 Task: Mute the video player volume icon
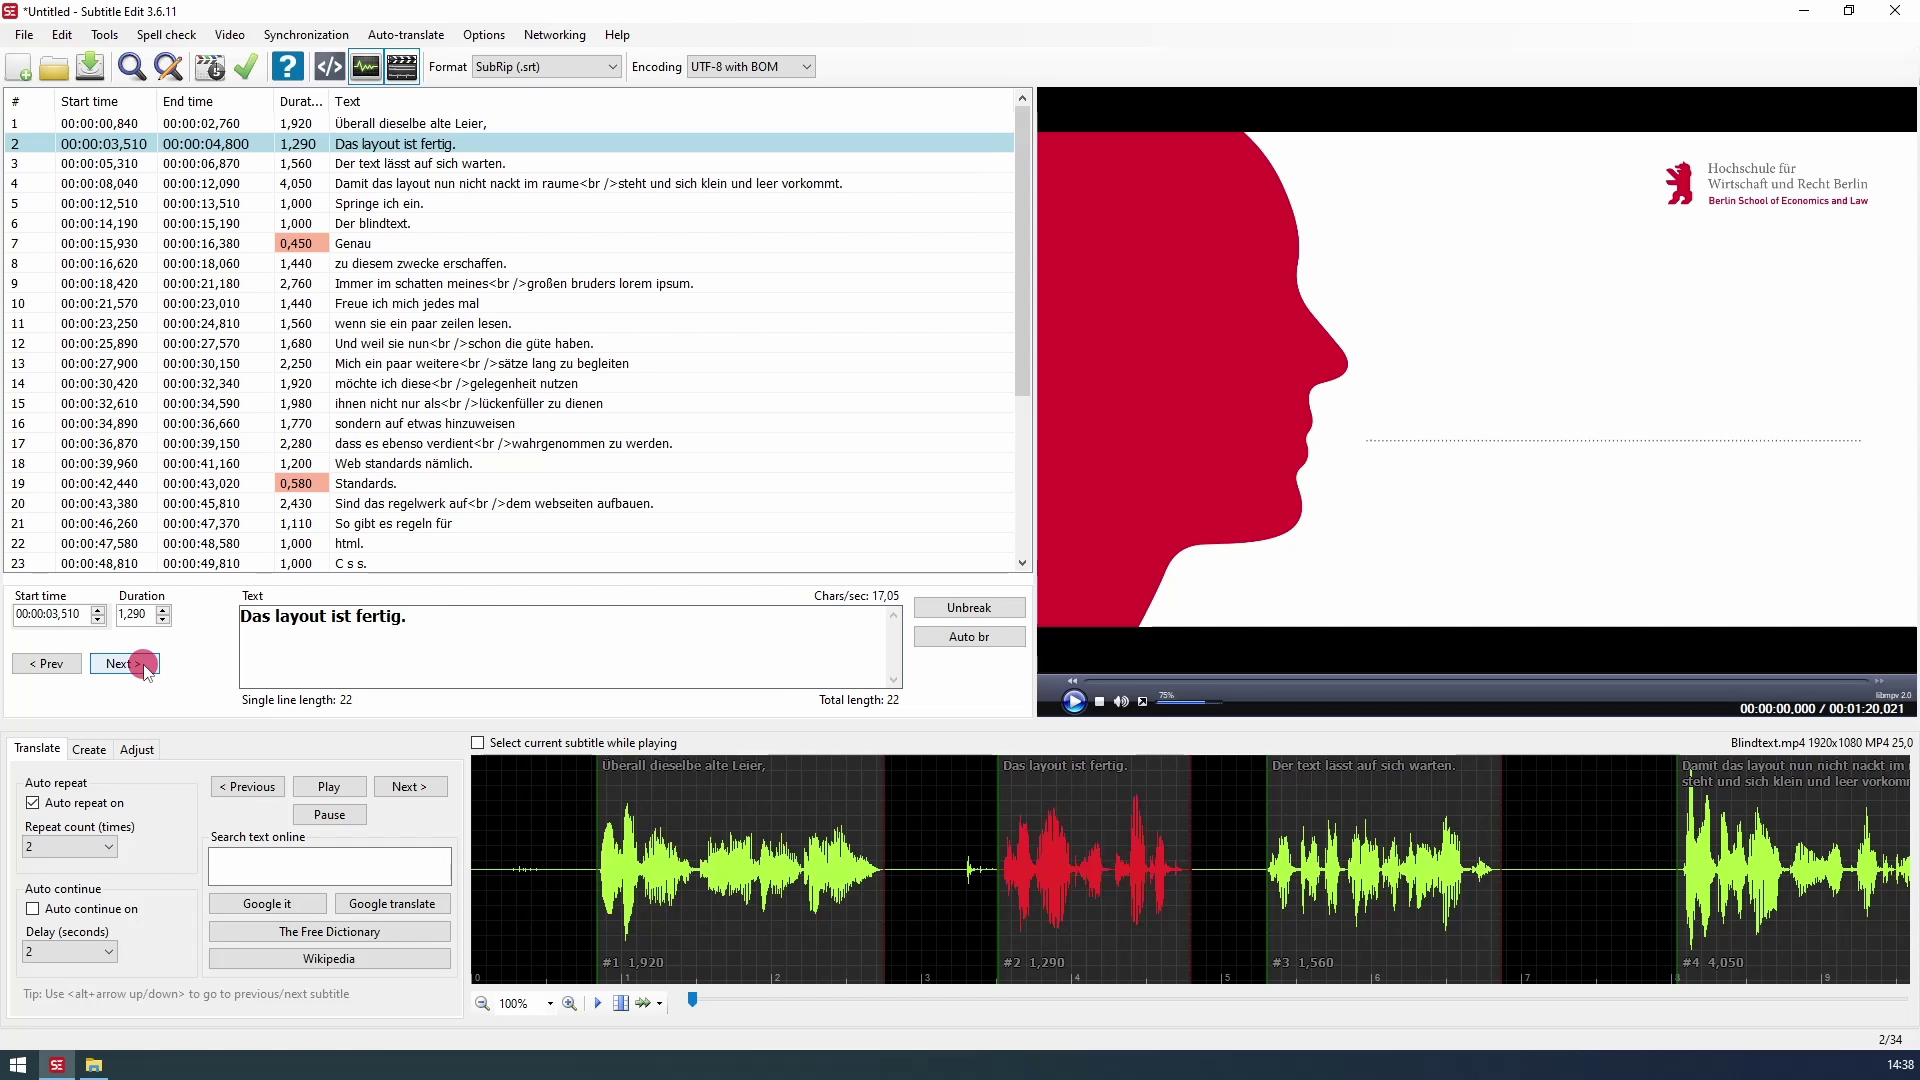[1121, 702]
